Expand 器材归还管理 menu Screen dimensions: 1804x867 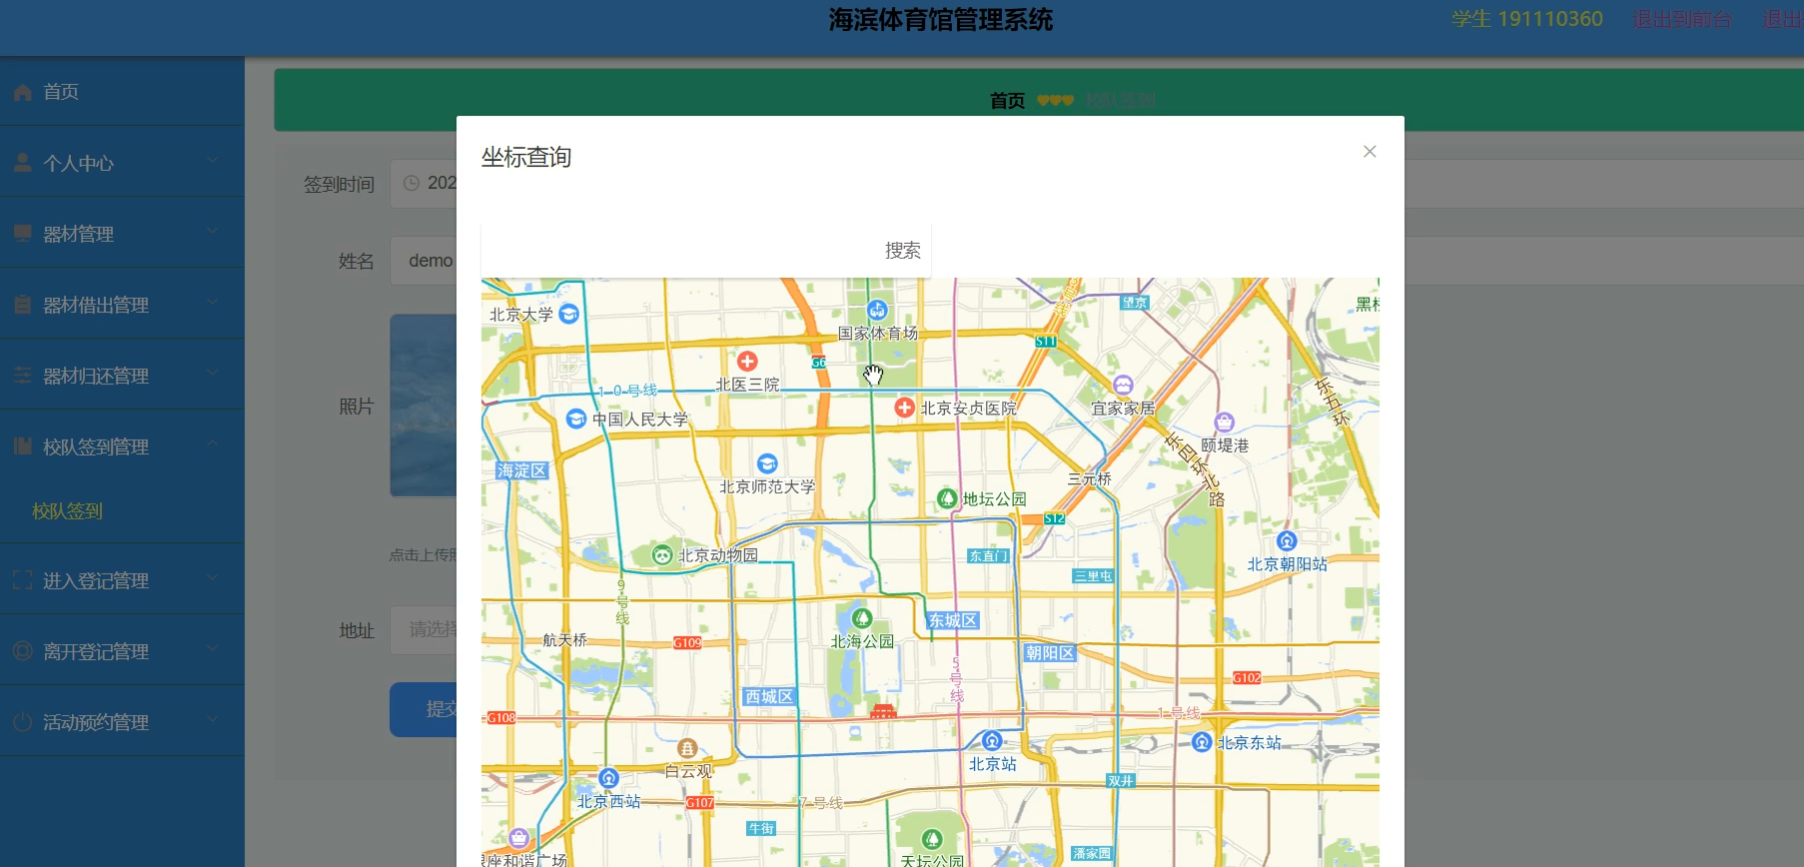coord(122,375)
